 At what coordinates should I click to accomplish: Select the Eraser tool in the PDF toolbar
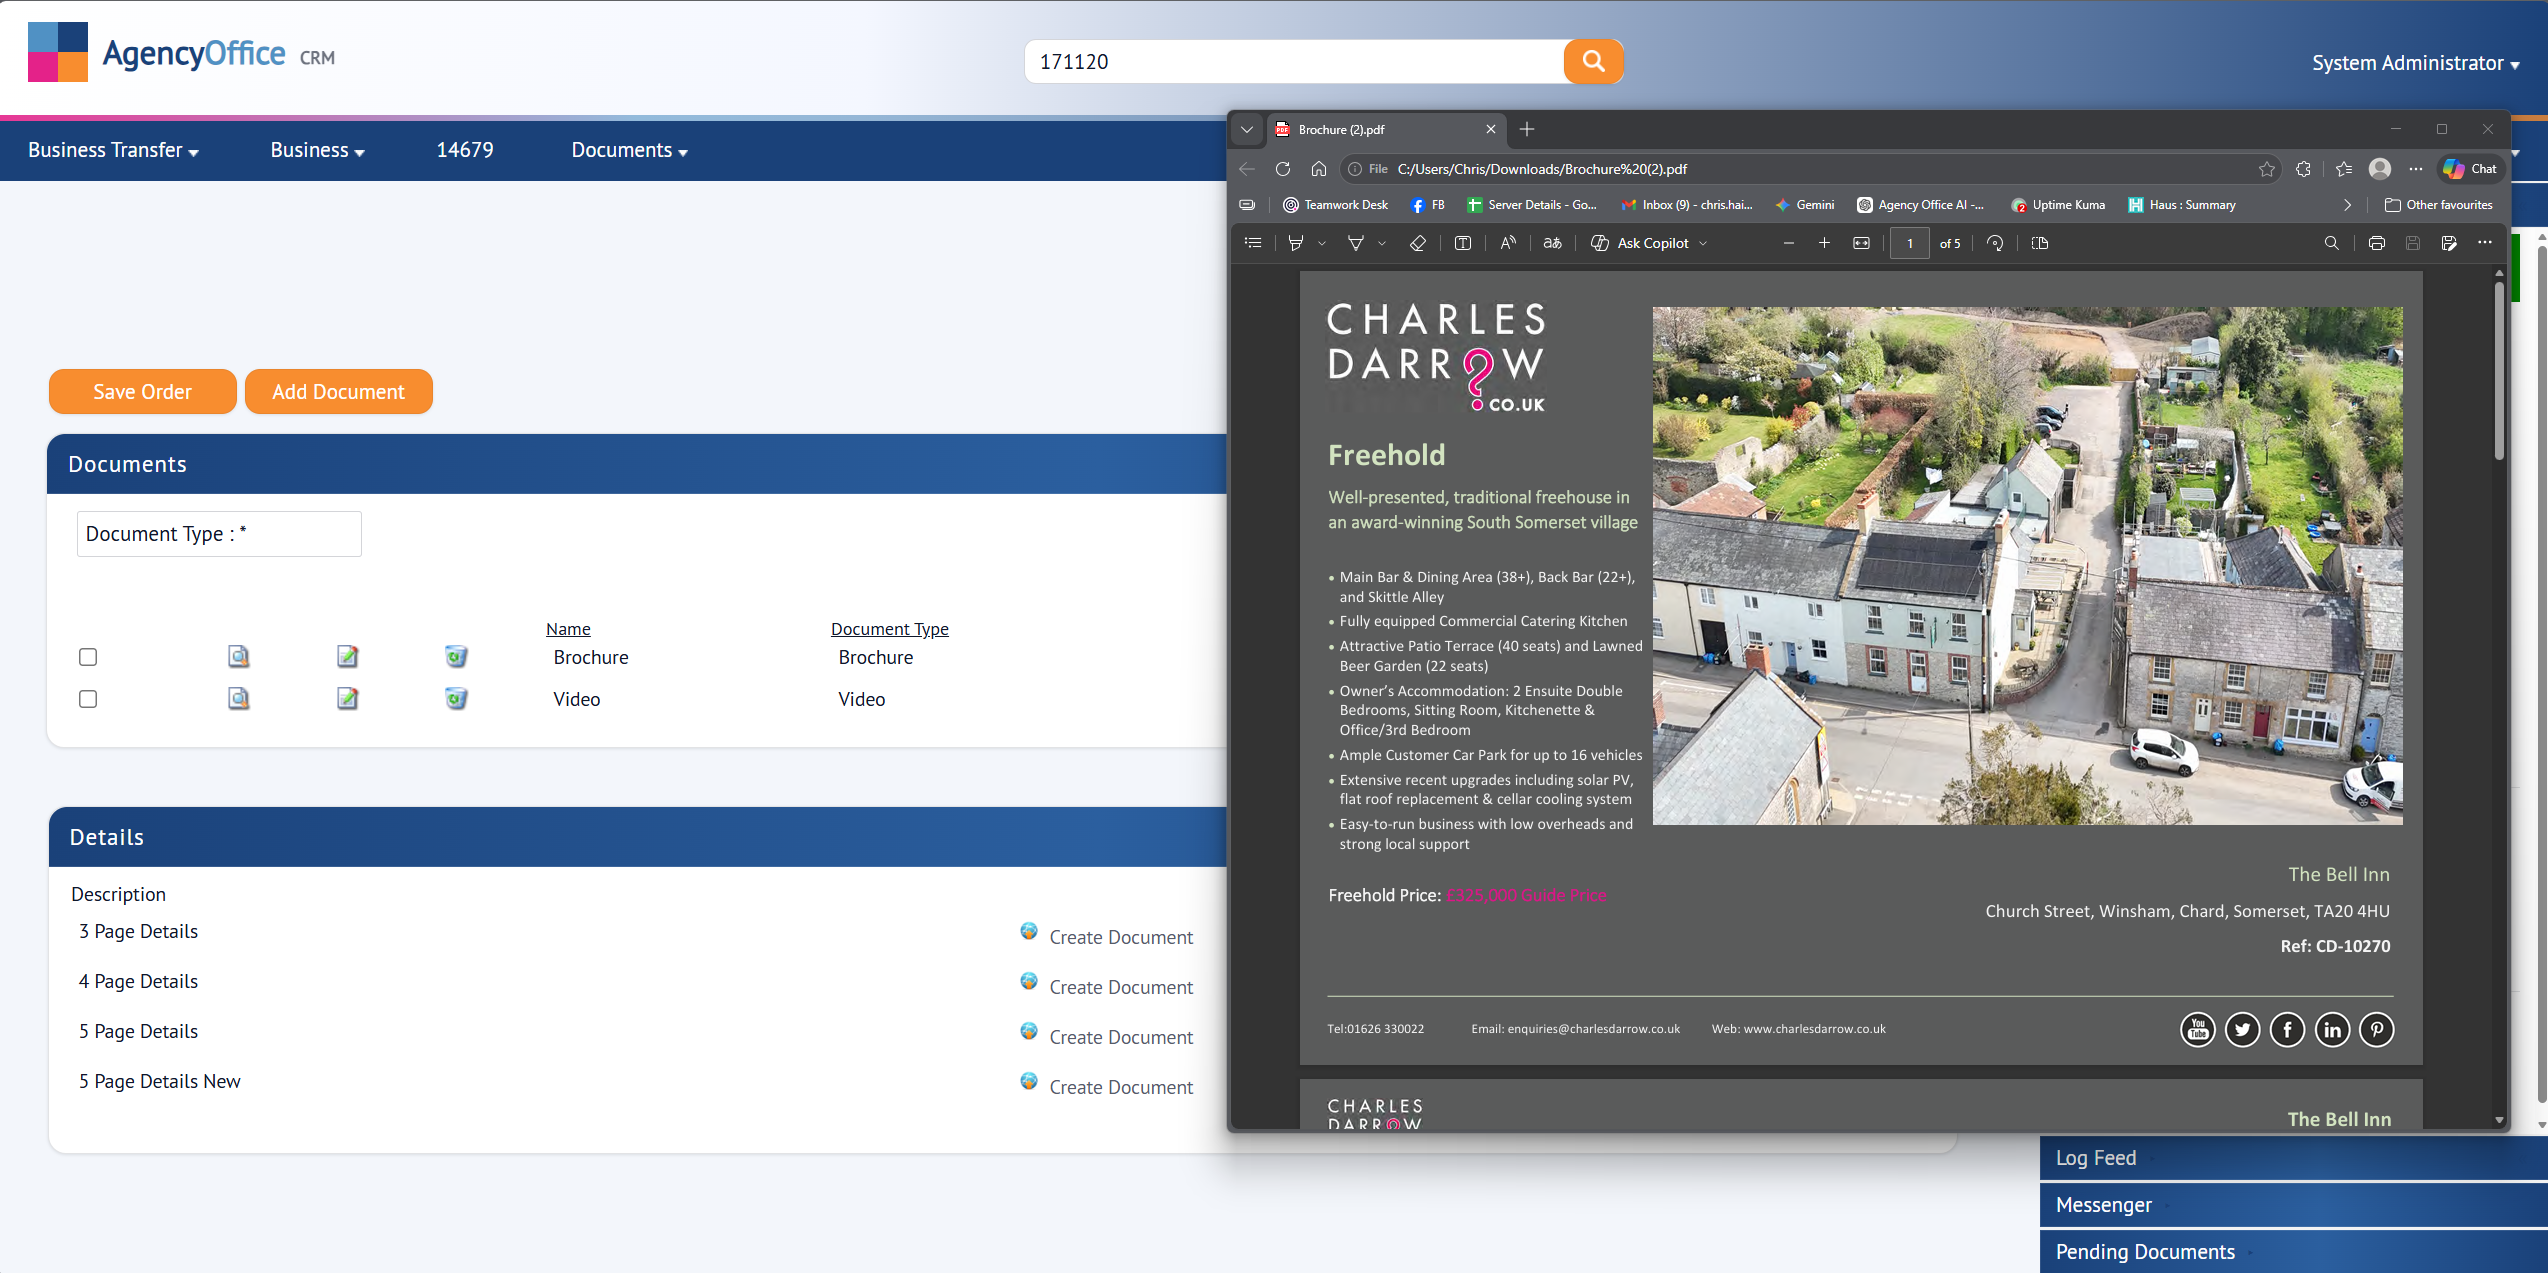tap(1418, 243)
